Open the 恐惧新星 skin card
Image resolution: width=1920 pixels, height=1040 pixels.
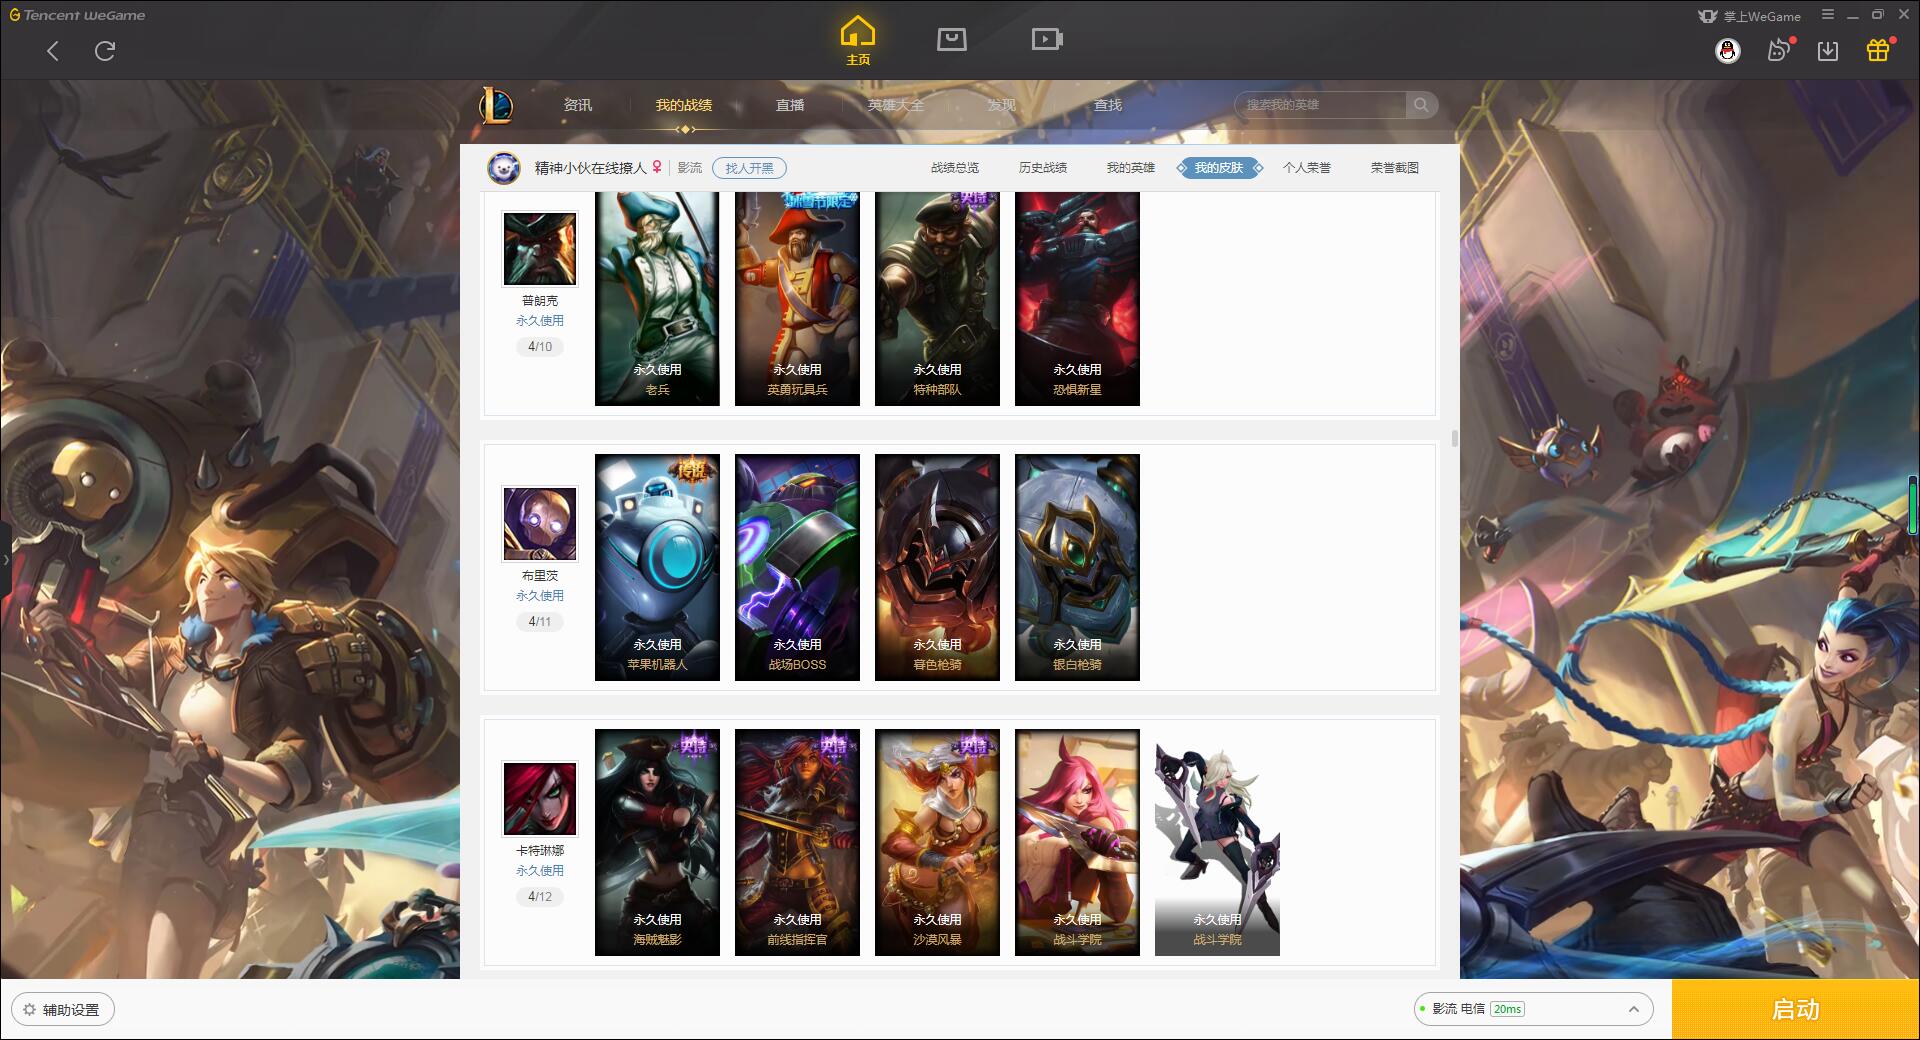(x=1077, y=298)
